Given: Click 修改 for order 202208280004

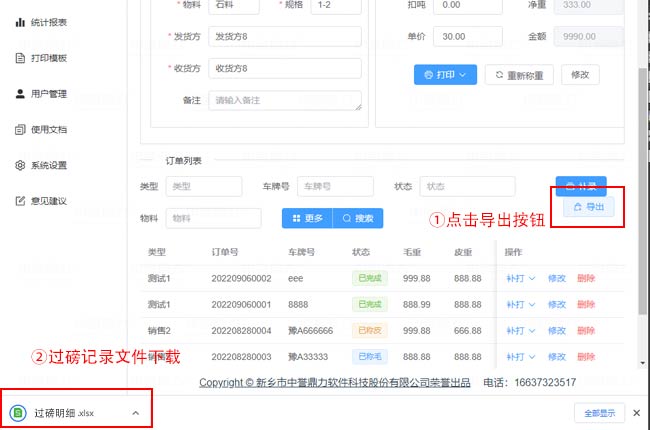Looking at the screenshot, I should click(x=556, y=330).
